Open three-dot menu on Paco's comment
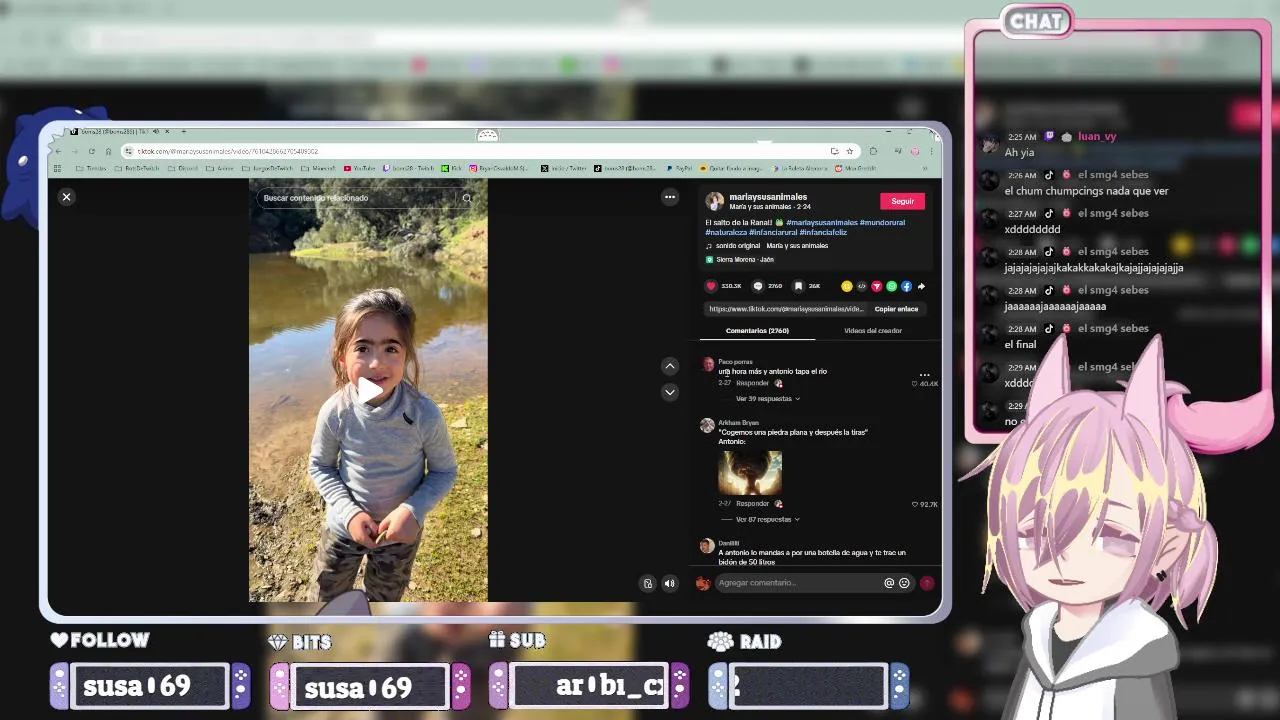Viewport: 1280px width, 720px height. (925, 375)
